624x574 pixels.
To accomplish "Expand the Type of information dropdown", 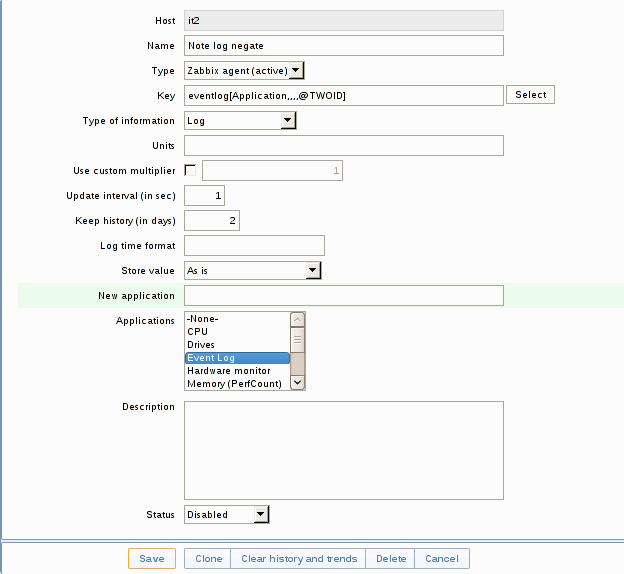I will click(240, 121).
